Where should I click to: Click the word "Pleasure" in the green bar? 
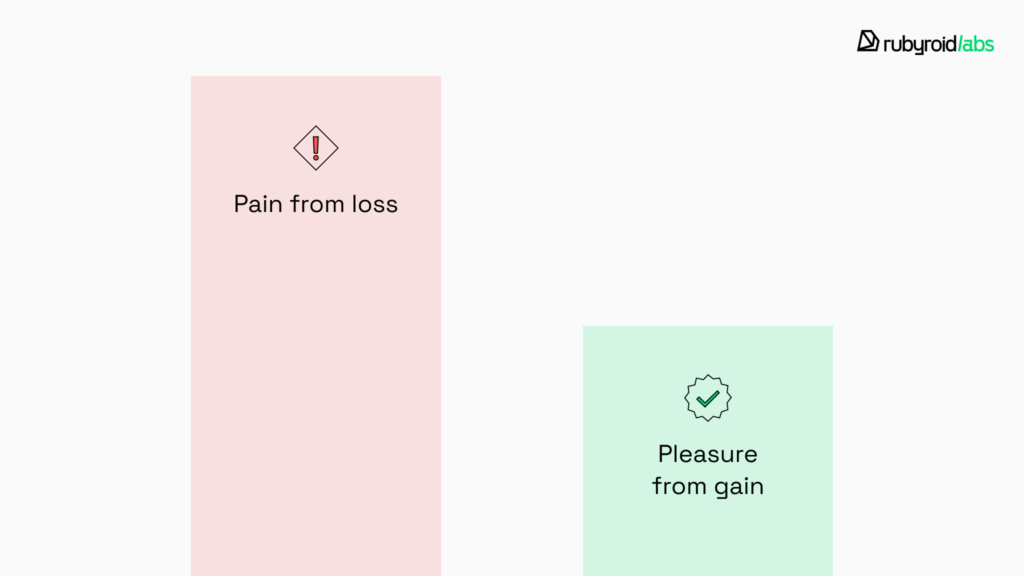tap(708, 454)
